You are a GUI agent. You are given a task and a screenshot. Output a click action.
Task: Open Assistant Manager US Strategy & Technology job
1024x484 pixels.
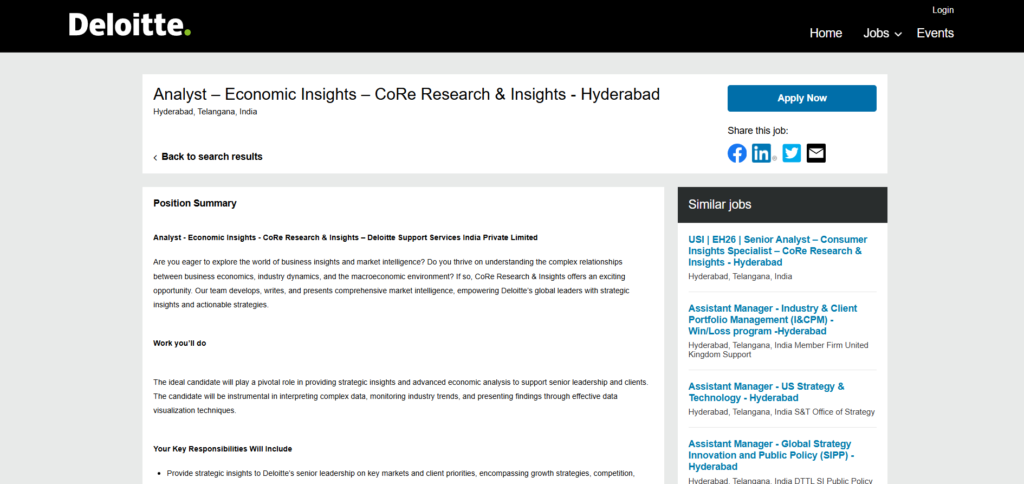tap(766, 391)
